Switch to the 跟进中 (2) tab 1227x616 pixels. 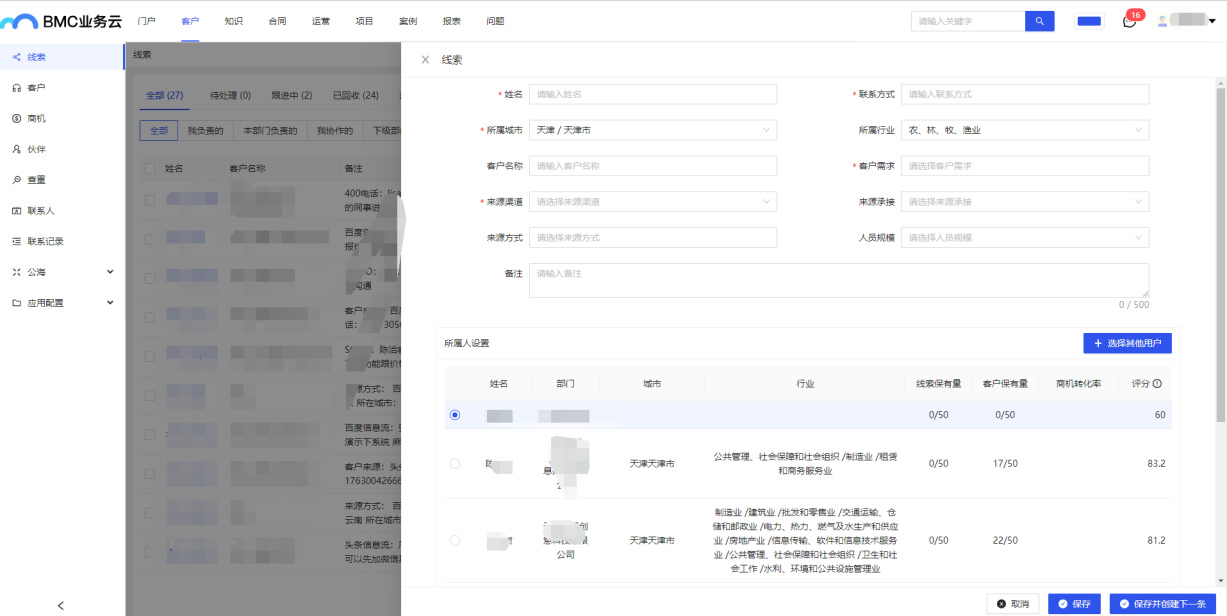[292, 96]
